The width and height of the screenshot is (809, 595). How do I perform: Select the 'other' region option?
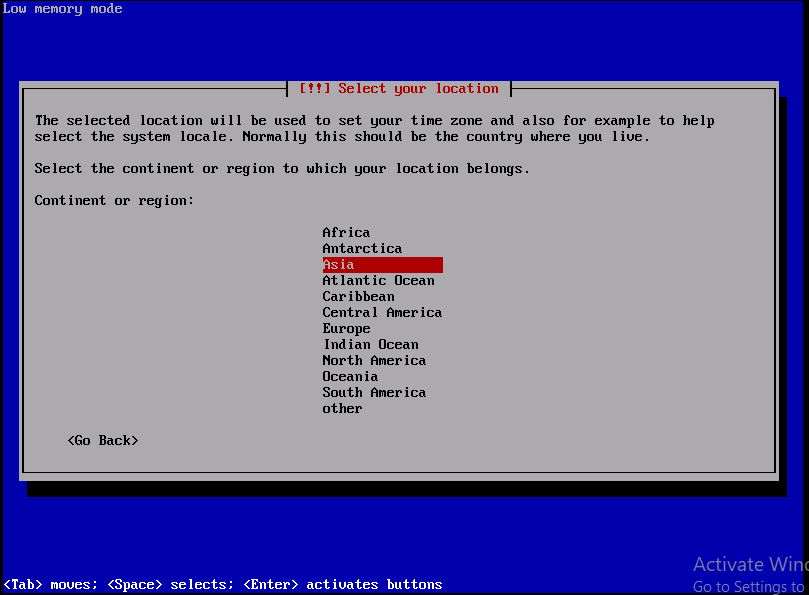342,409
